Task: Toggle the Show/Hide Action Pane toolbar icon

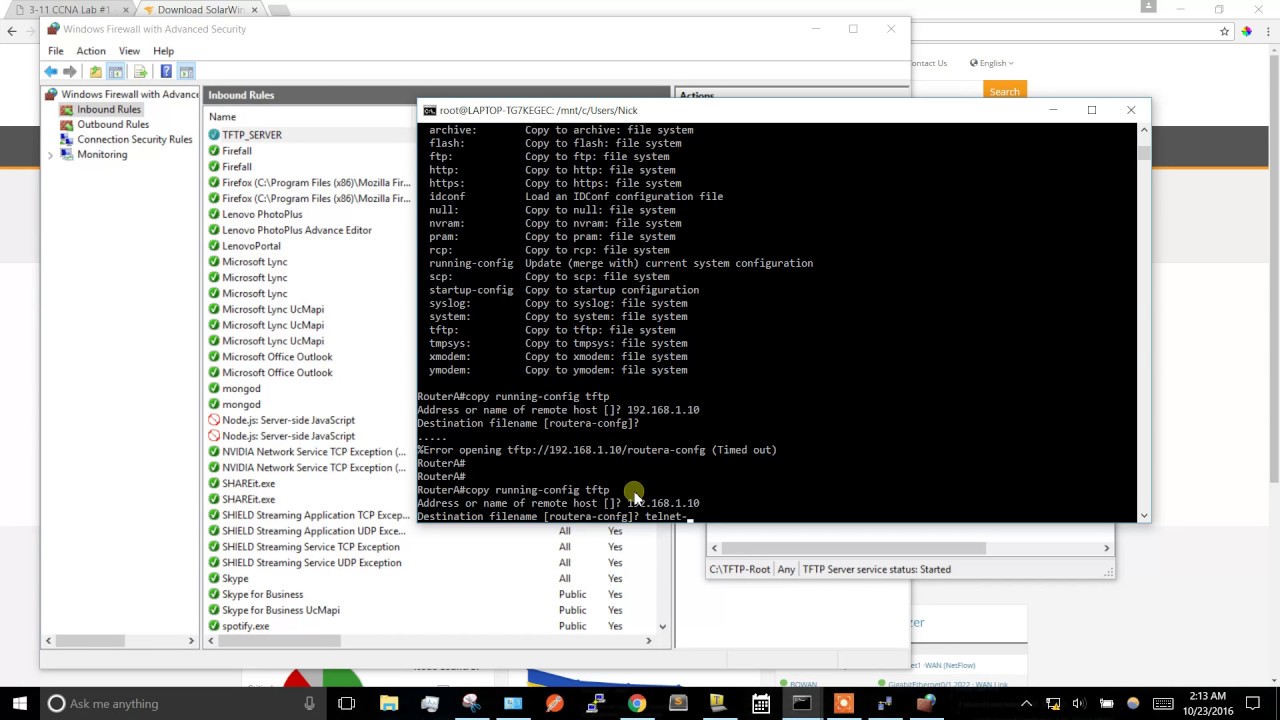Action: click(x=186, y=72)
